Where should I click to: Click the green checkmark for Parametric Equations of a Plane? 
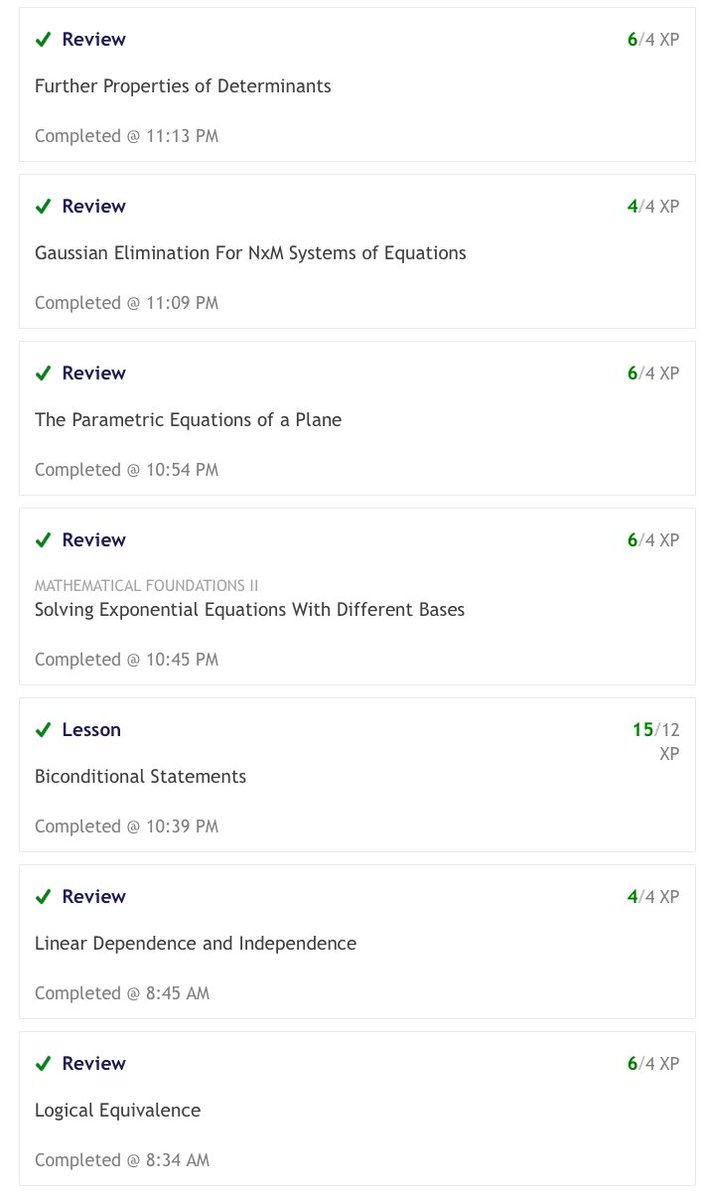click(x=43, y=373)
